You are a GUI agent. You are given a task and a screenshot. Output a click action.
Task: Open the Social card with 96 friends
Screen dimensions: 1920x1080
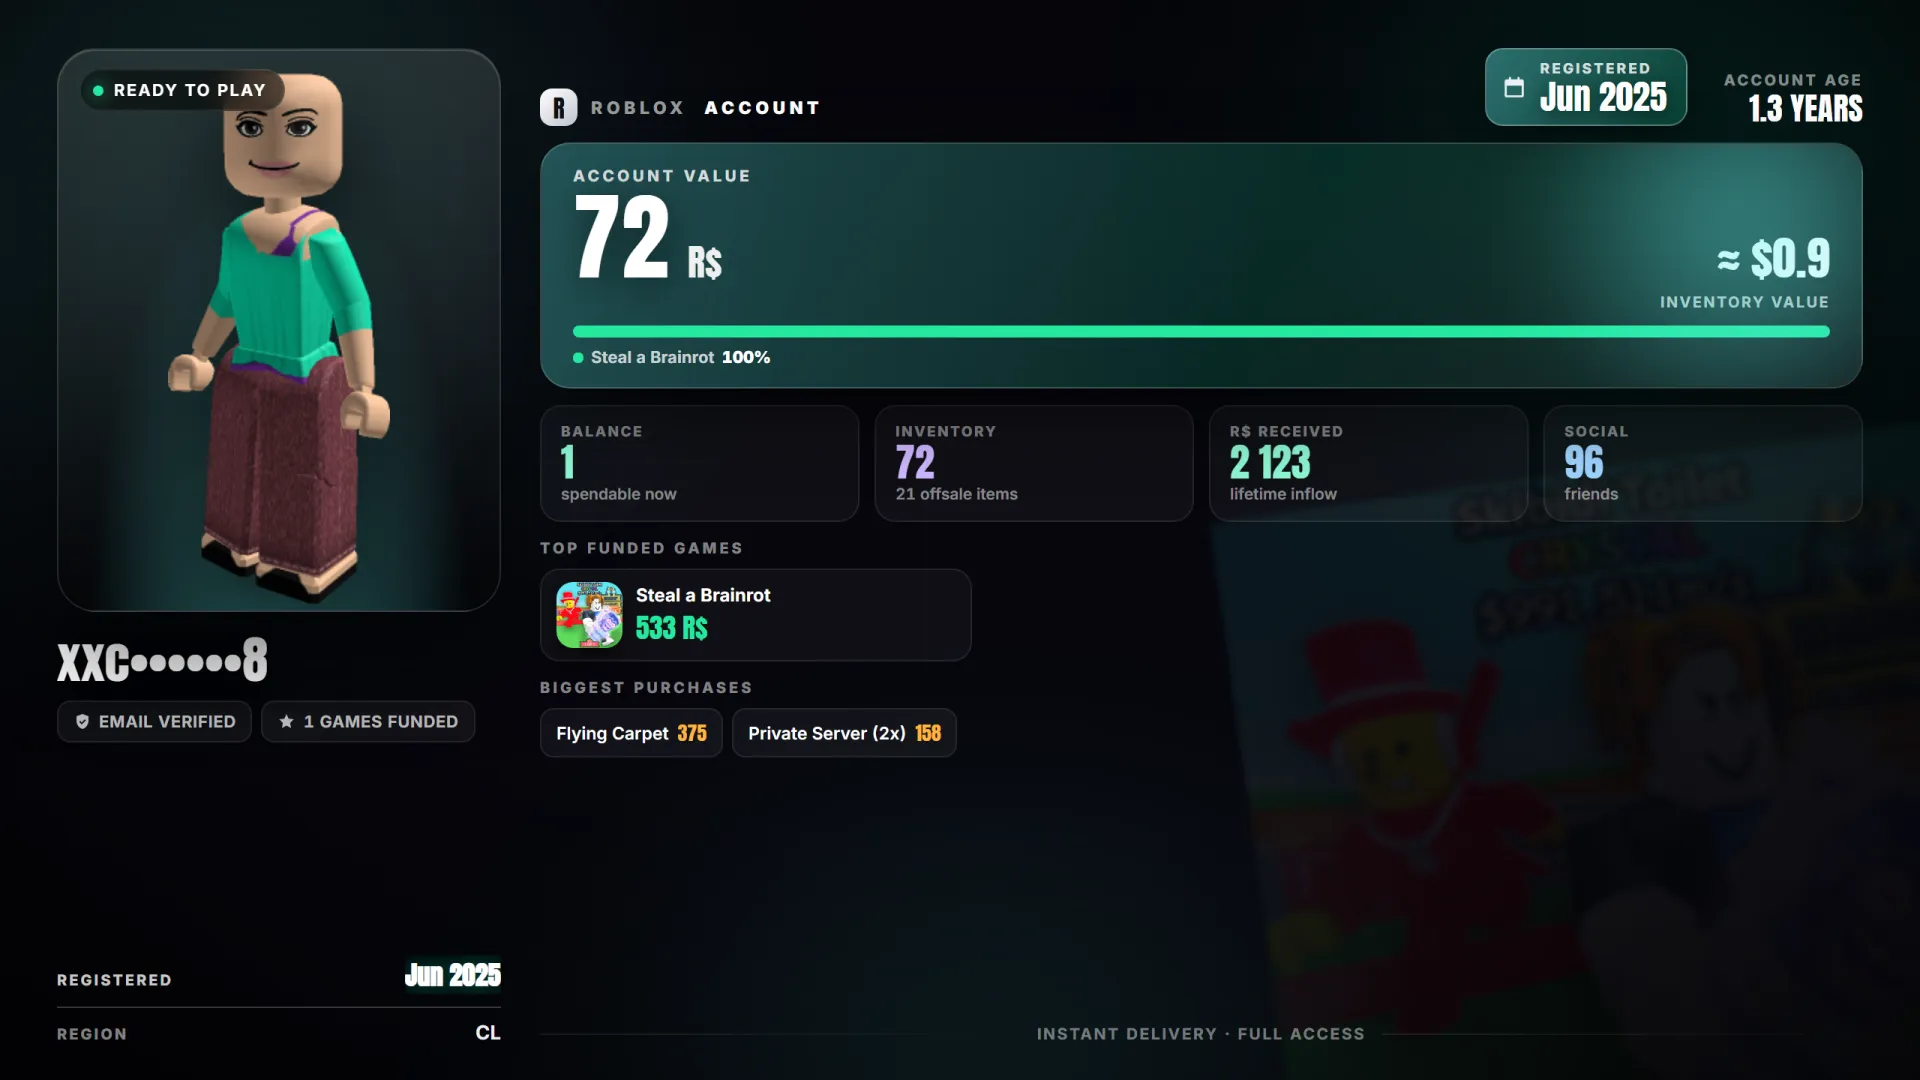pos(1702,463)
